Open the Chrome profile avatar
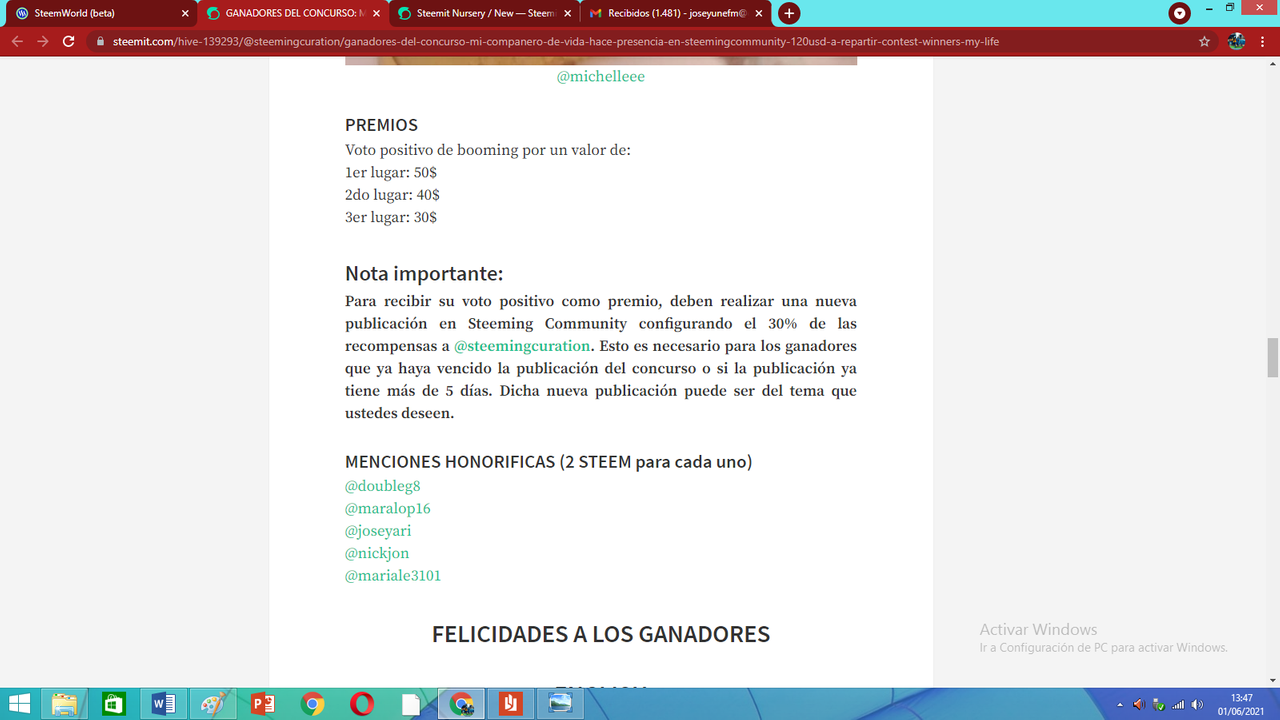 [x=1237, y=42]
